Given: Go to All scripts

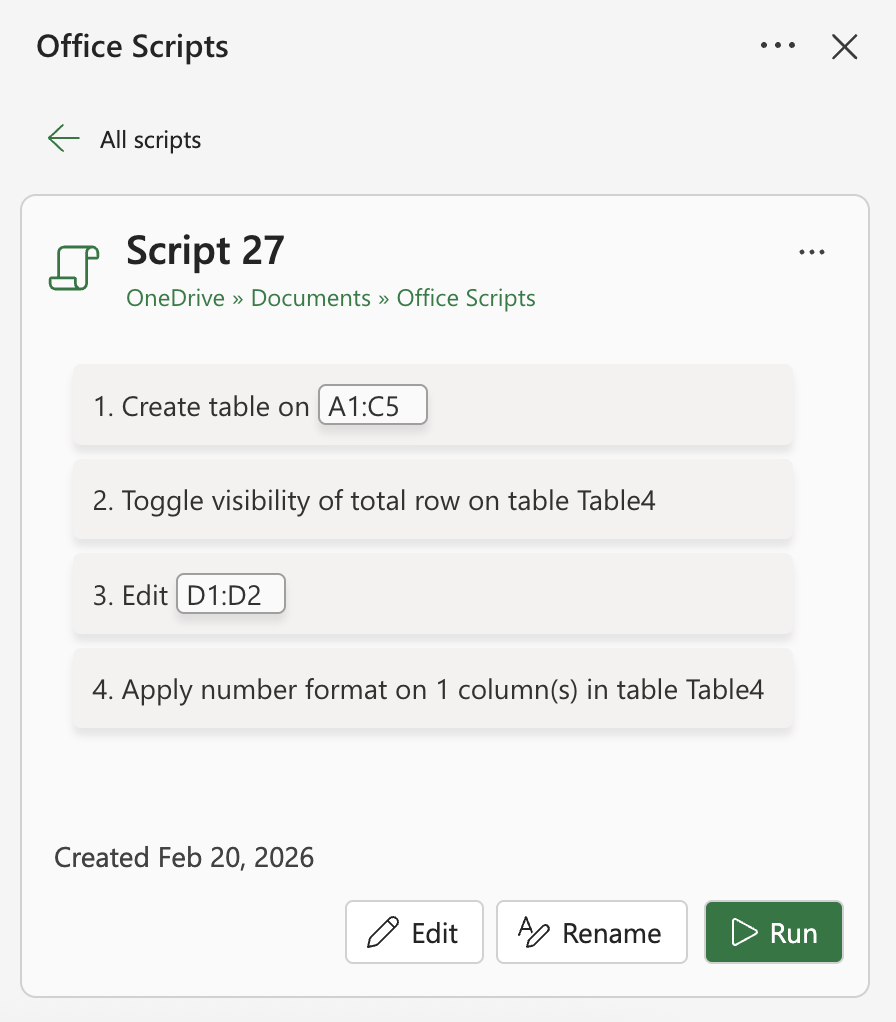Looking at the screenshot, I should pos(150,140).
